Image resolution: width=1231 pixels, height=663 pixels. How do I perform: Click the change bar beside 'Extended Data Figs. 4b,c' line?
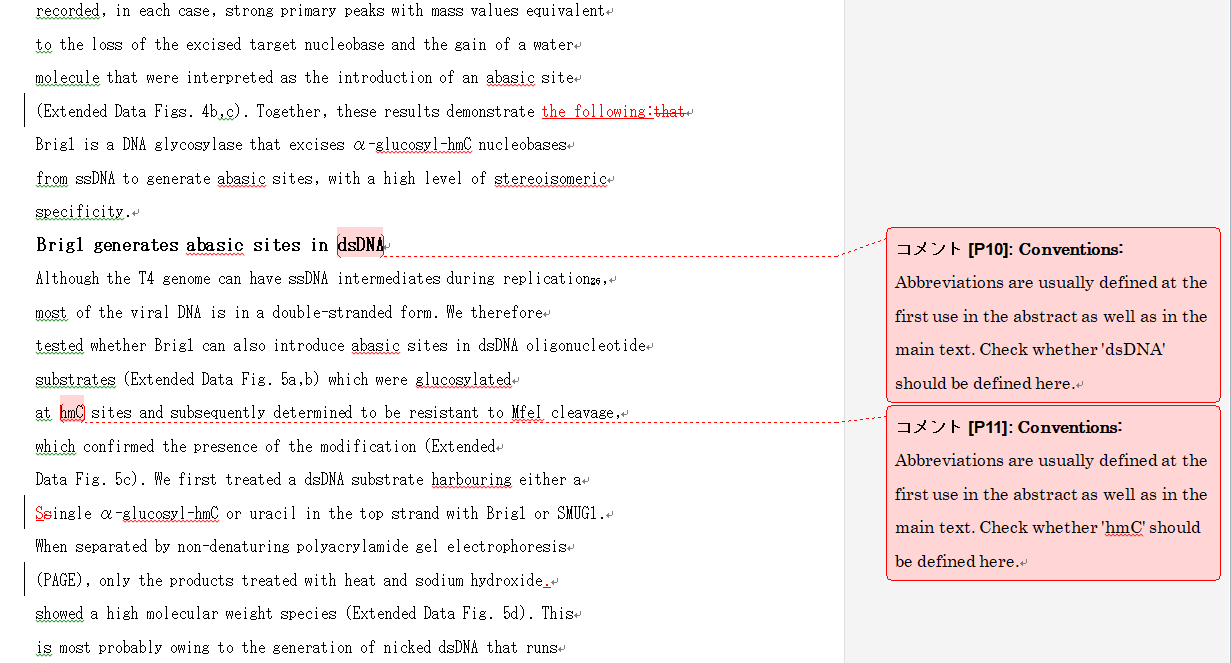point(25,111)
